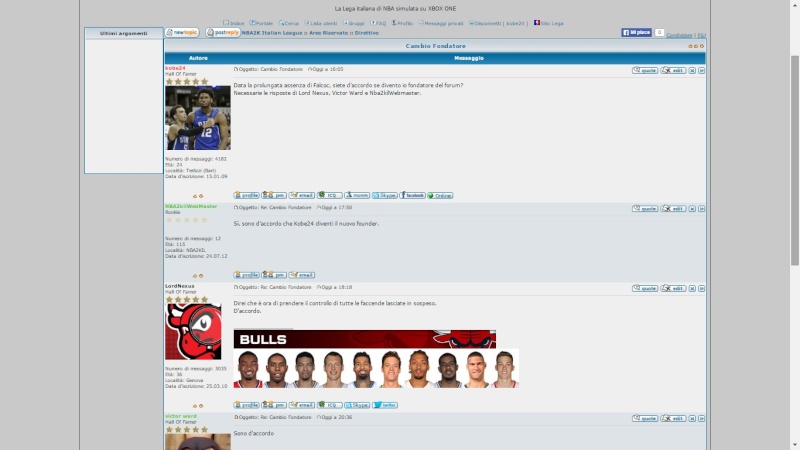The height and width of the screenshot is (450, 800).
Task: Open the Cerca menu link
Action: pyautogui.click(x=289, y=23)
